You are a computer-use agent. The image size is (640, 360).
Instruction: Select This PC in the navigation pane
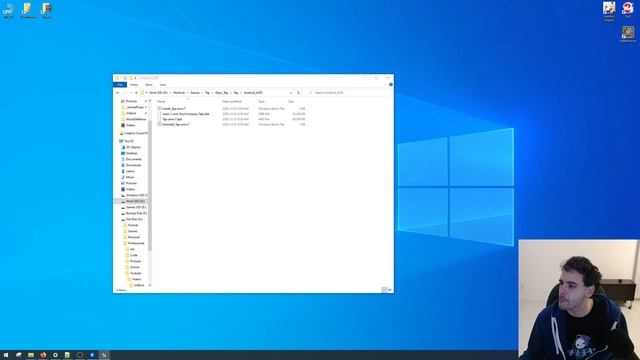(127, 141)
